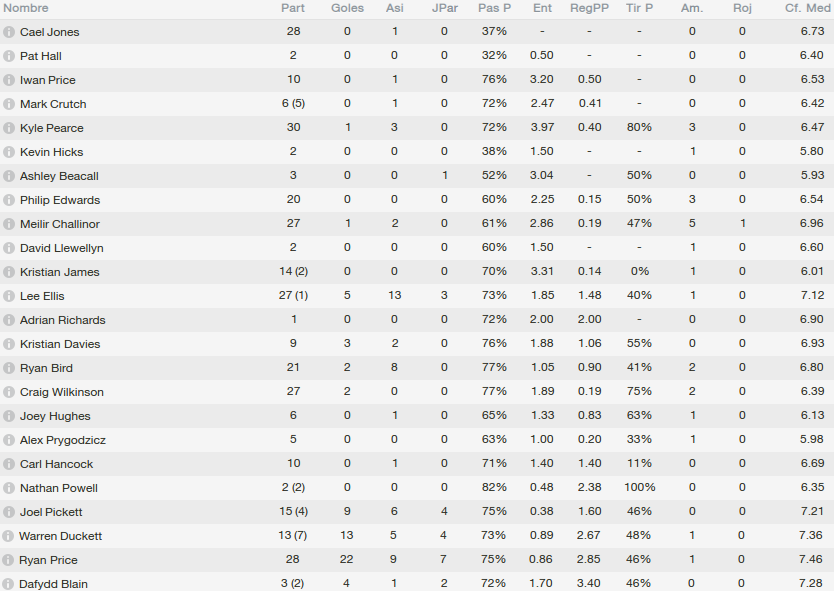Open player Kristian Davies name link

[x=60, y=344]
